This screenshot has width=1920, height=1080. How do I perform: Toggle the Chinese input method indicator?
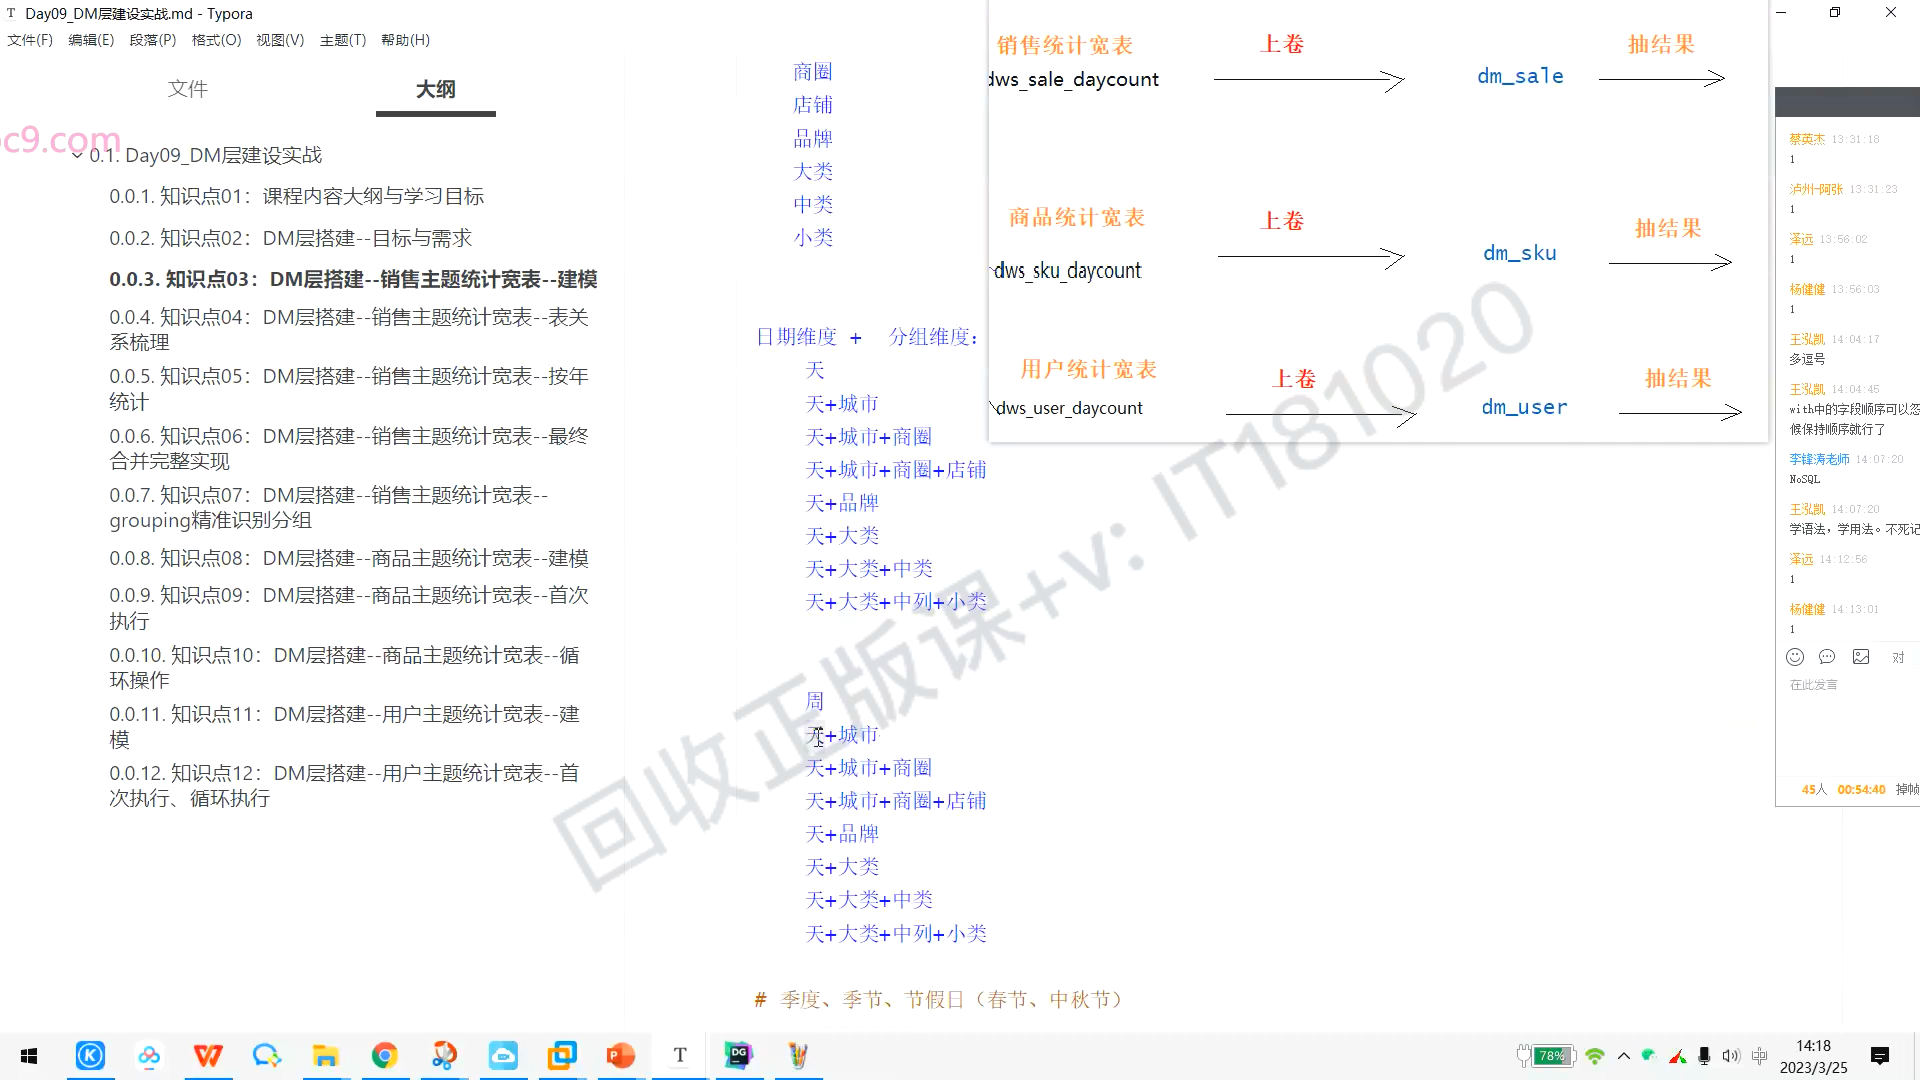click(1760, 1056)
